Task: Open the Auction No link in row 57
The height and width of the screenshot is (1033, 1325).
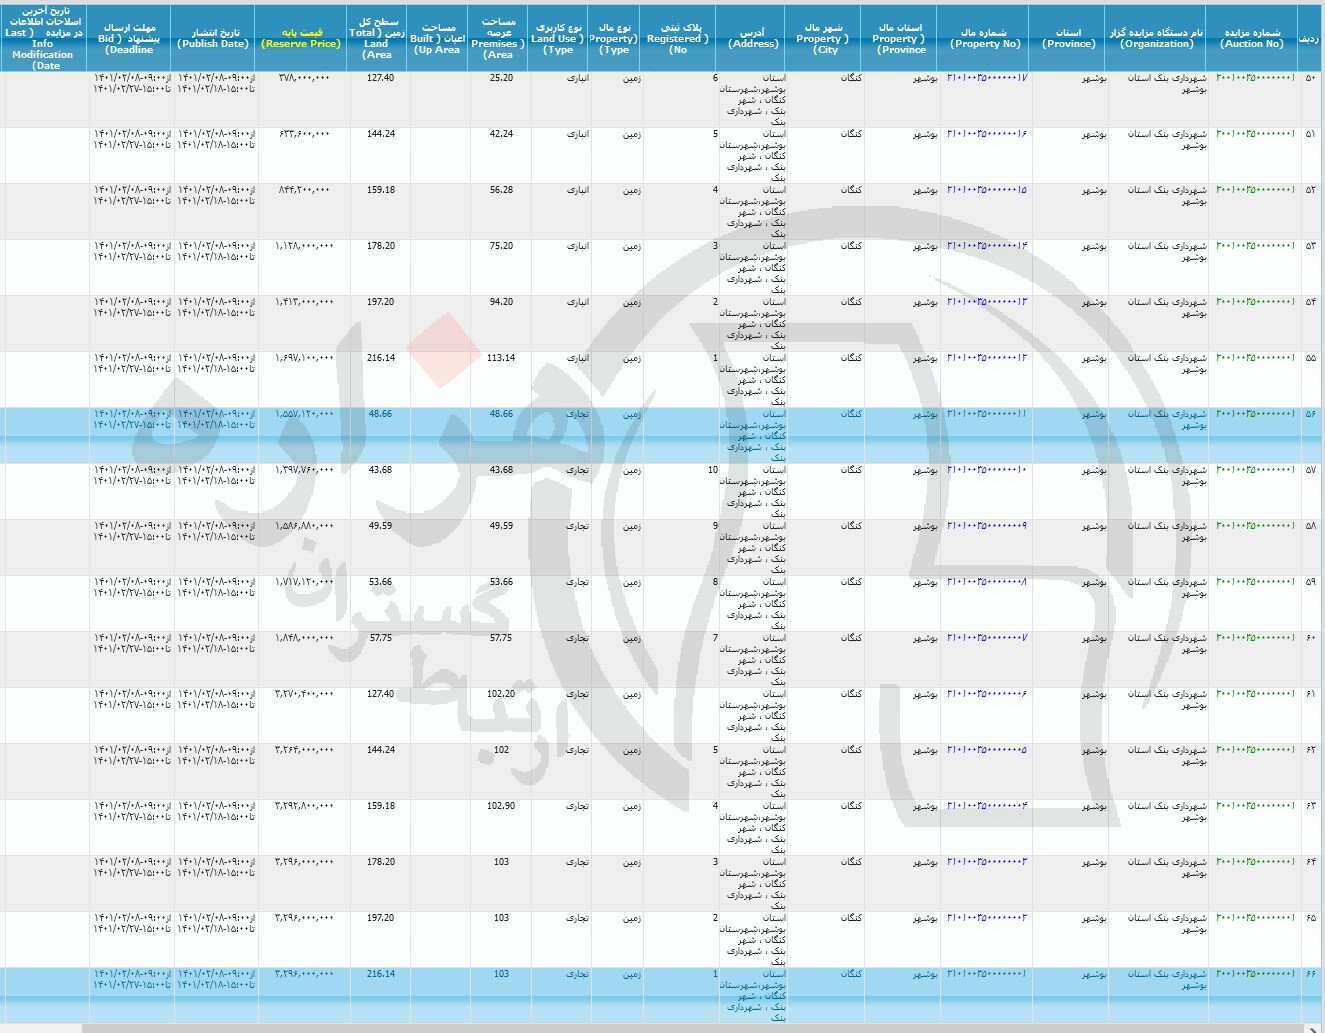Action: (x=1255, y=470)
